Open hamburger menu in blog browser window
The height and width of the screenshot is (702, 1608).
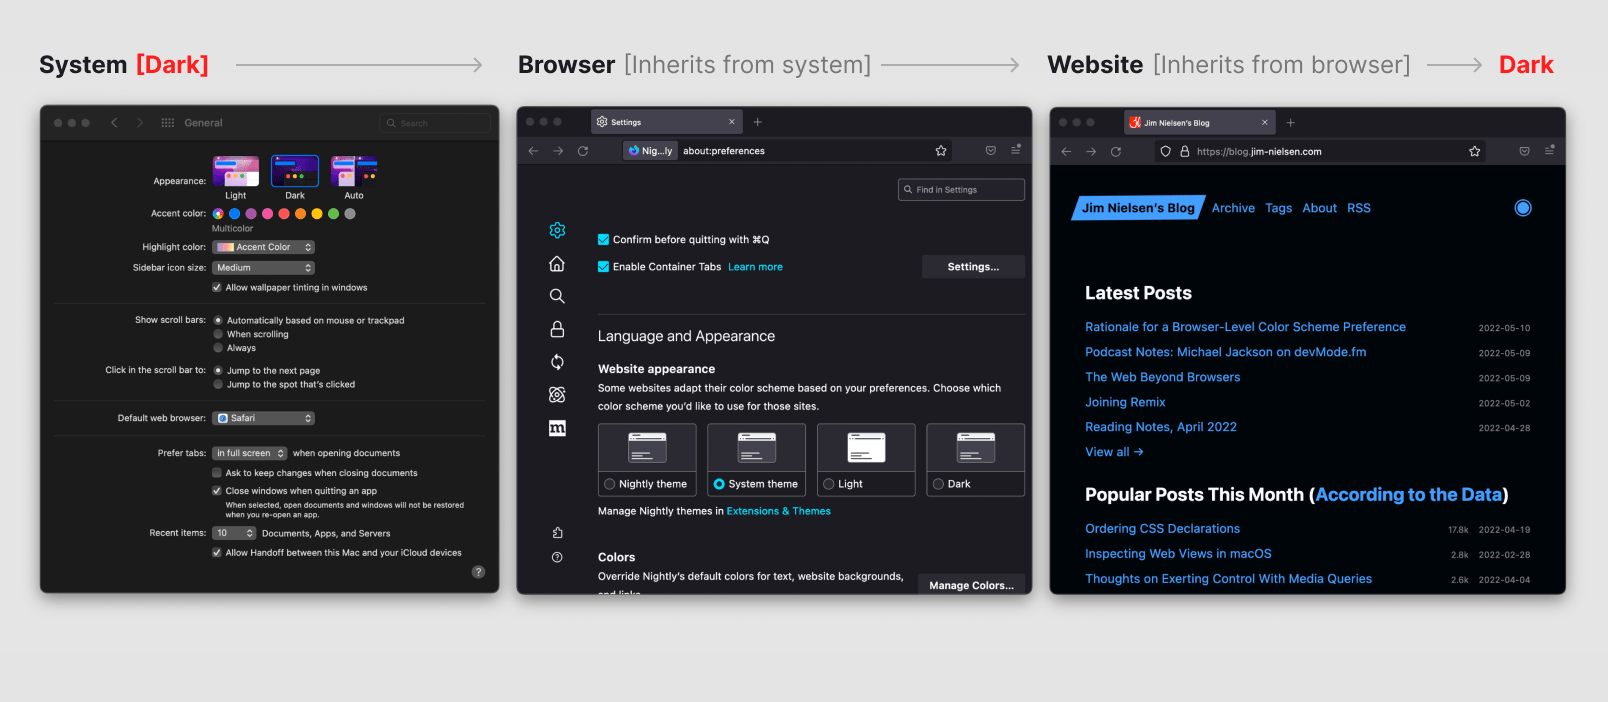pyautogui.click(x=1550, y=151)
